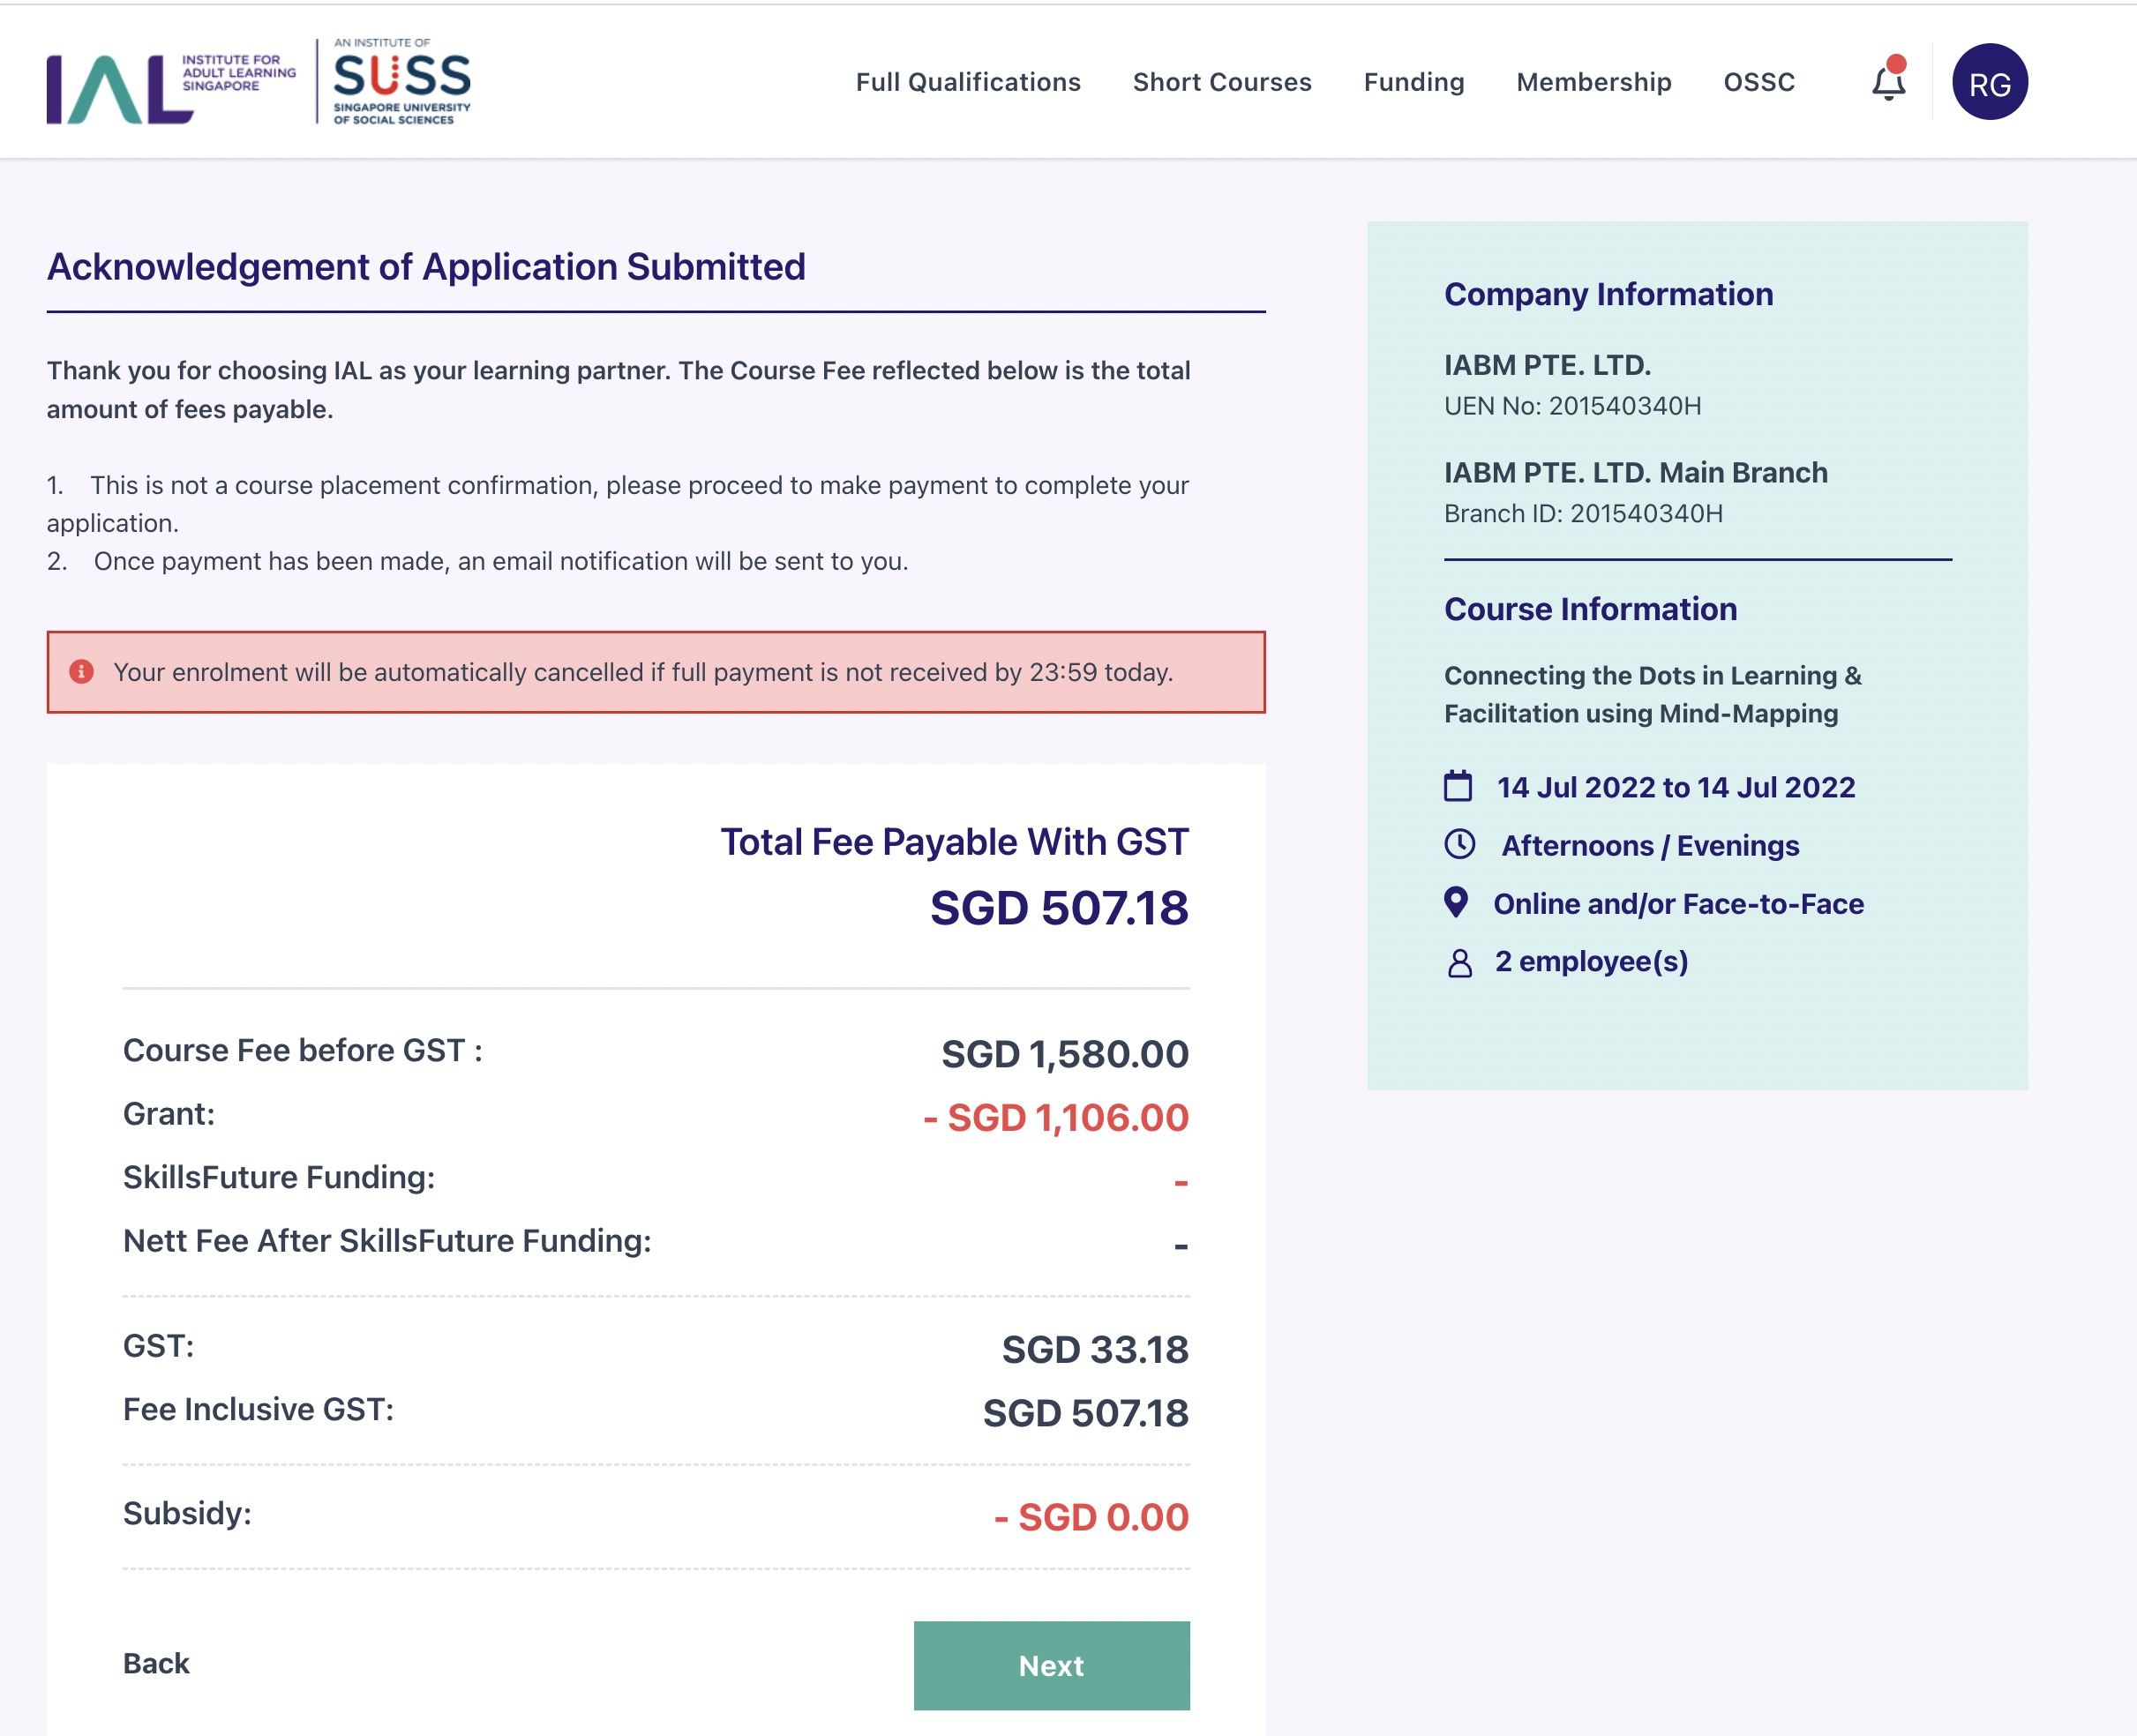Click the person icon beside 2 employee(s)
The image size is (2137, 1736).
click(1459, 962)
